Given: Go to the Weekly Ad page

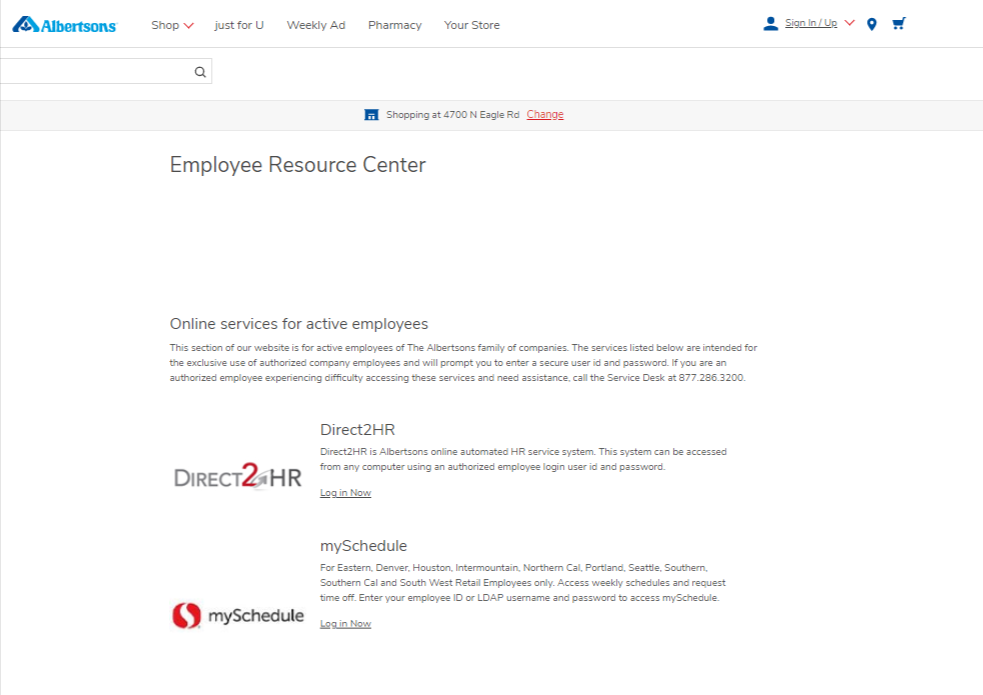Looking at the screenshot, I should 316,25.
